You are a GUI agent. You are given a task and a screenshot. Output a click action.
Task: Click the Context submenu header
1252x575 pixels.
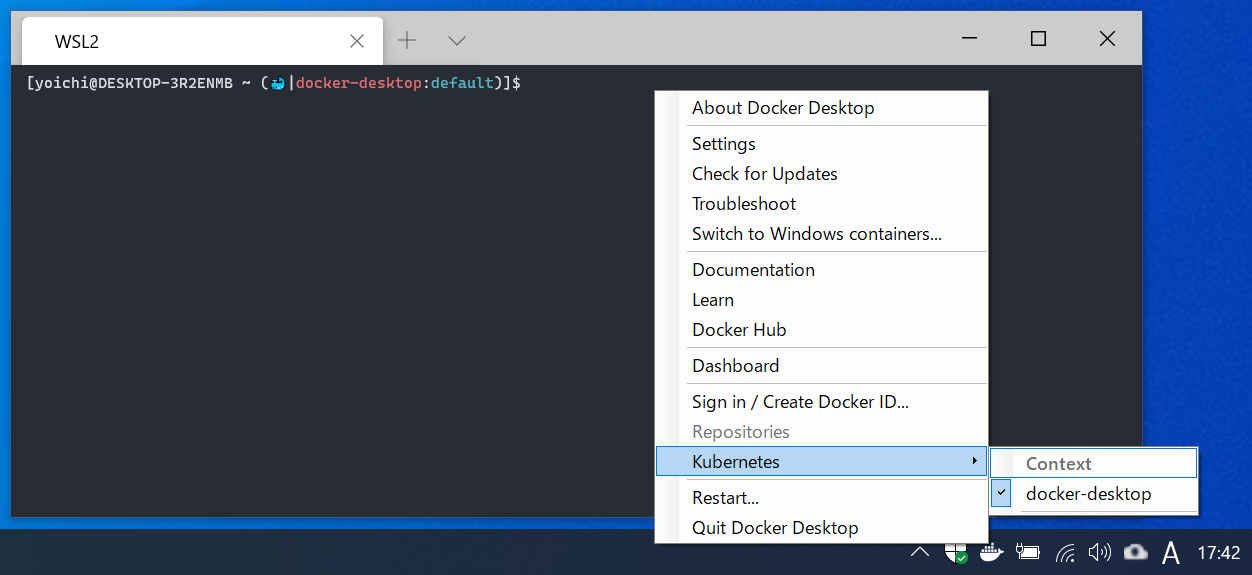pos(1093,464)
